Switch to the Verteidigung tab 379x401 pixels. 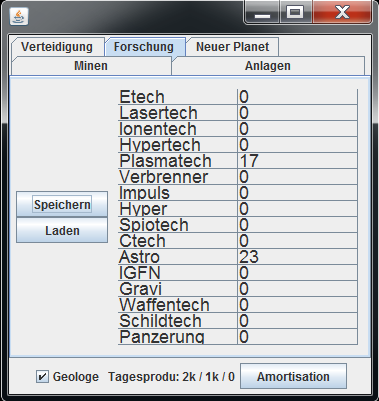pyautogui.click(x=57, y=47)
